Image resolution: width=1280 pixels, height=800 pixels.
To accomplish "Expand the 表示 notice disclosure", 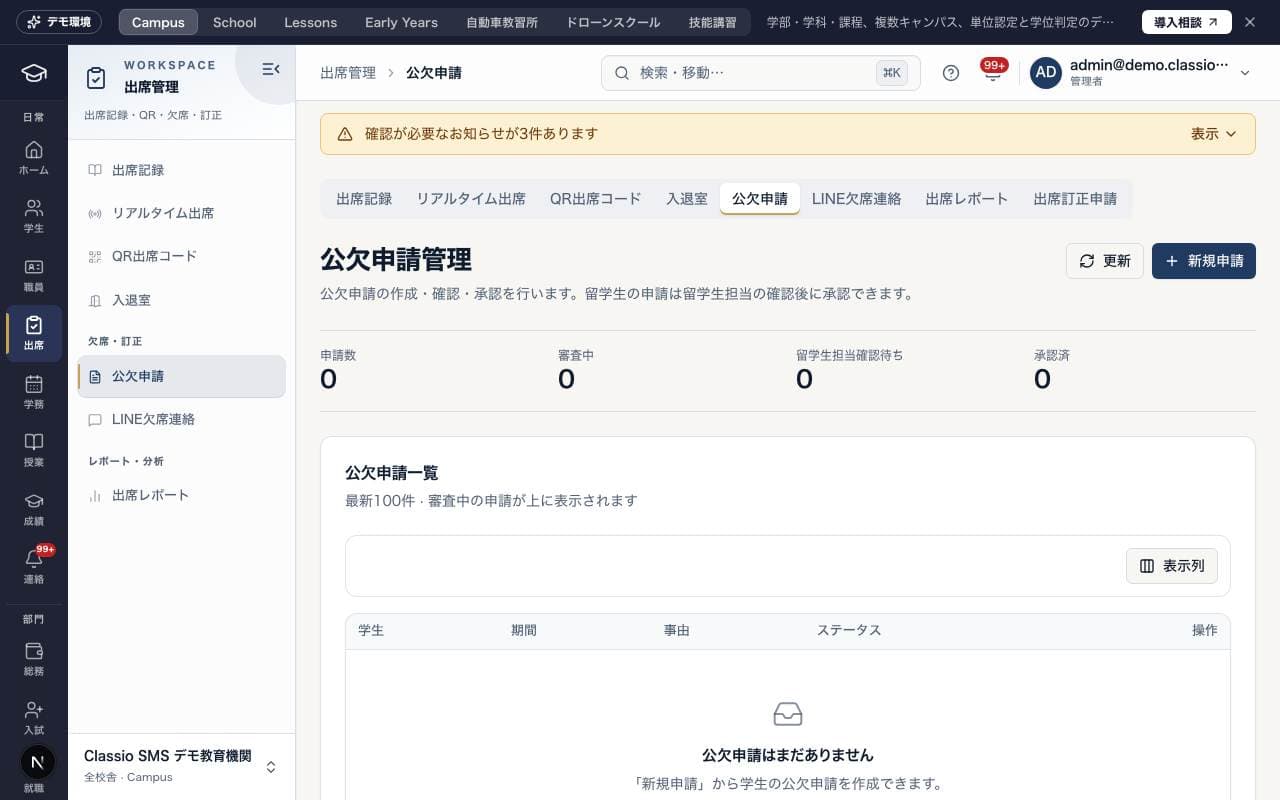I will click(1214, 134).
